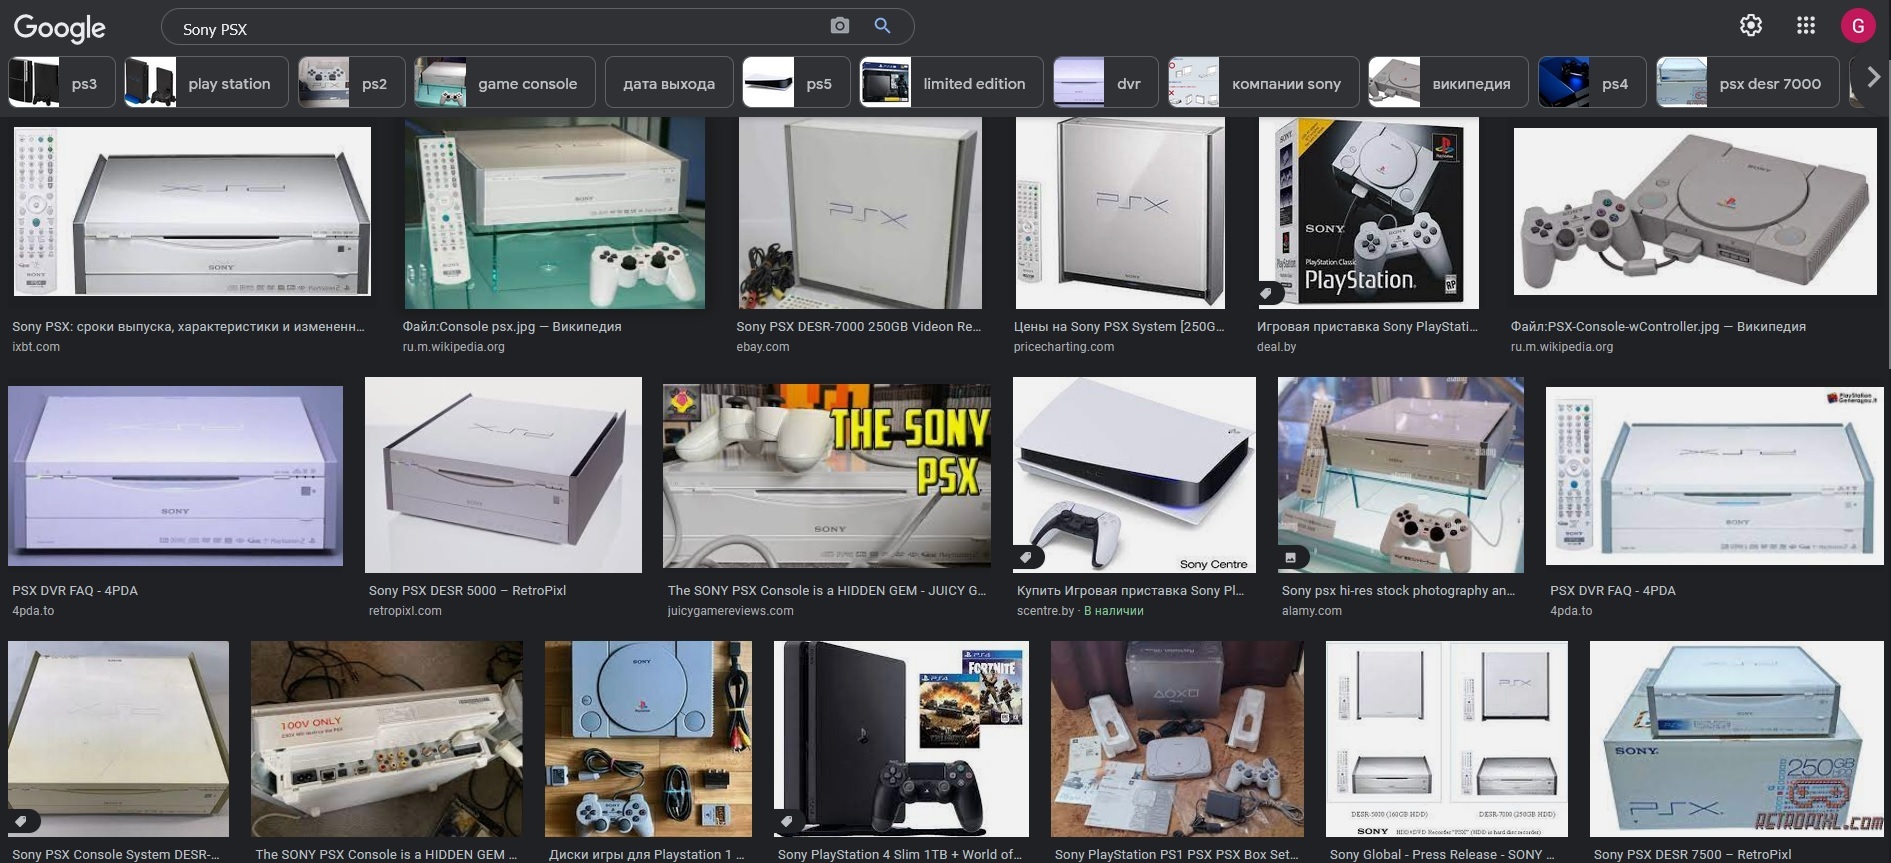Open link Файл:Console psx.jpg — Википедия
Screen dimensions: 1891x863
tap(512, 327)
